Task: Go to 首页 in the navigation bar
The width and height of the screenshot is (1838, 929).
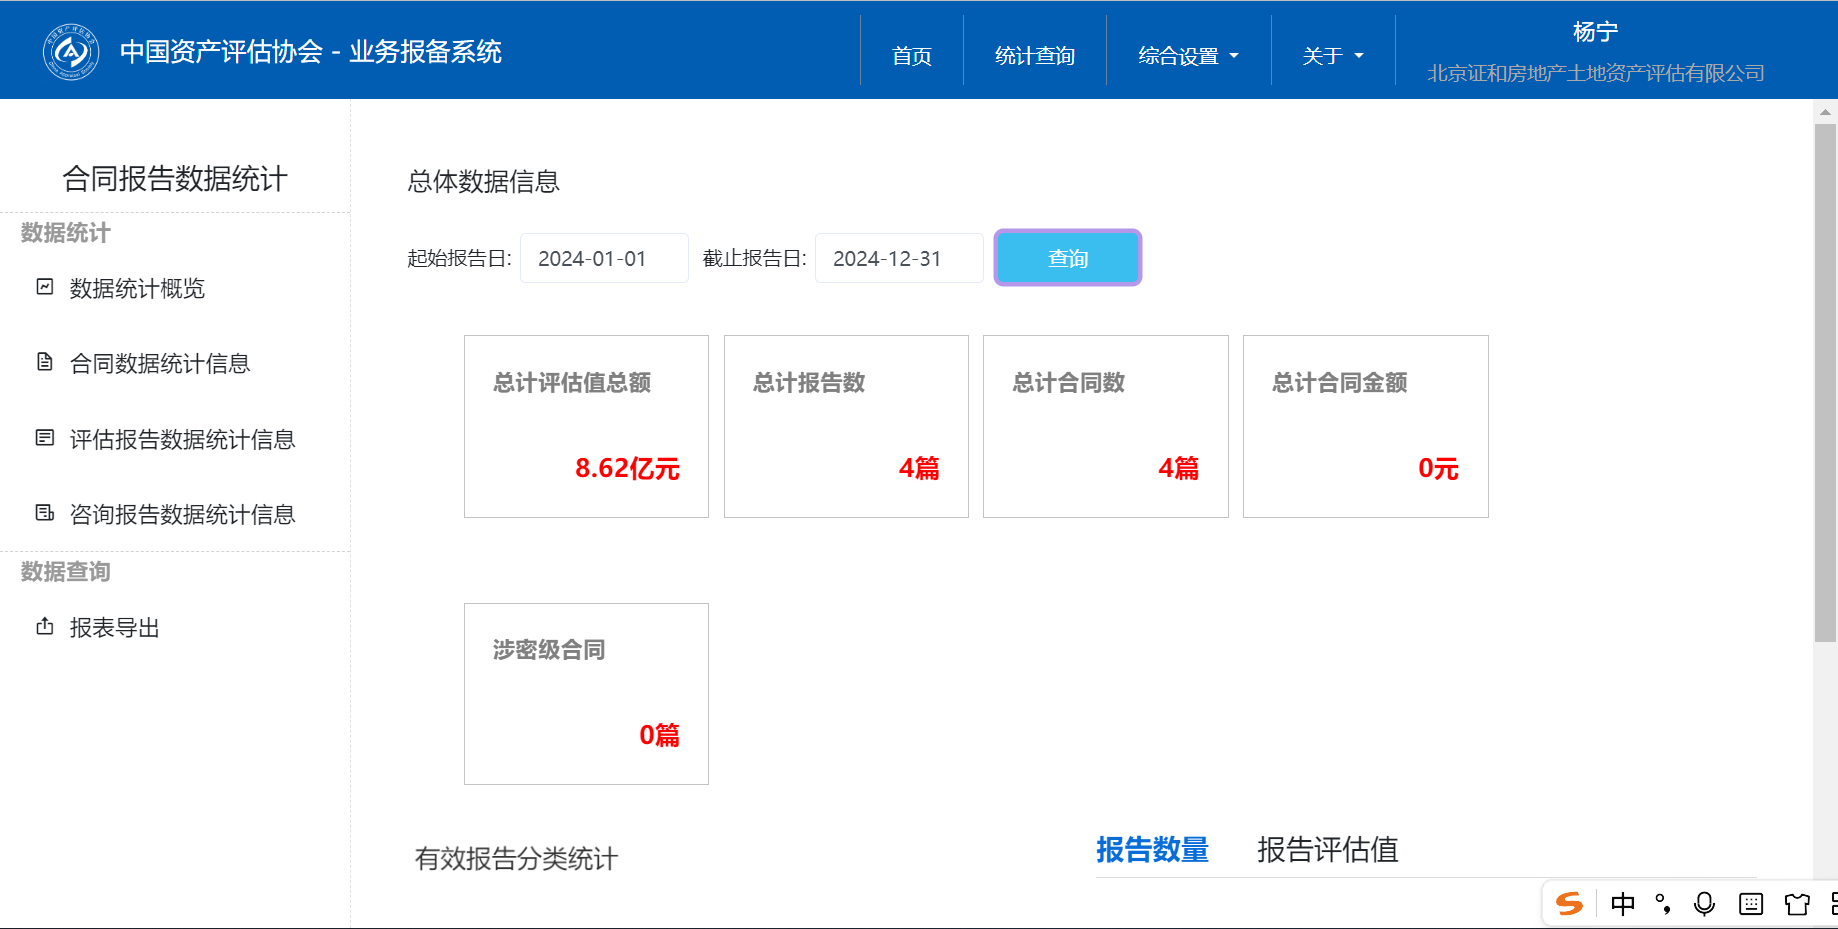Action: (912, 56)
